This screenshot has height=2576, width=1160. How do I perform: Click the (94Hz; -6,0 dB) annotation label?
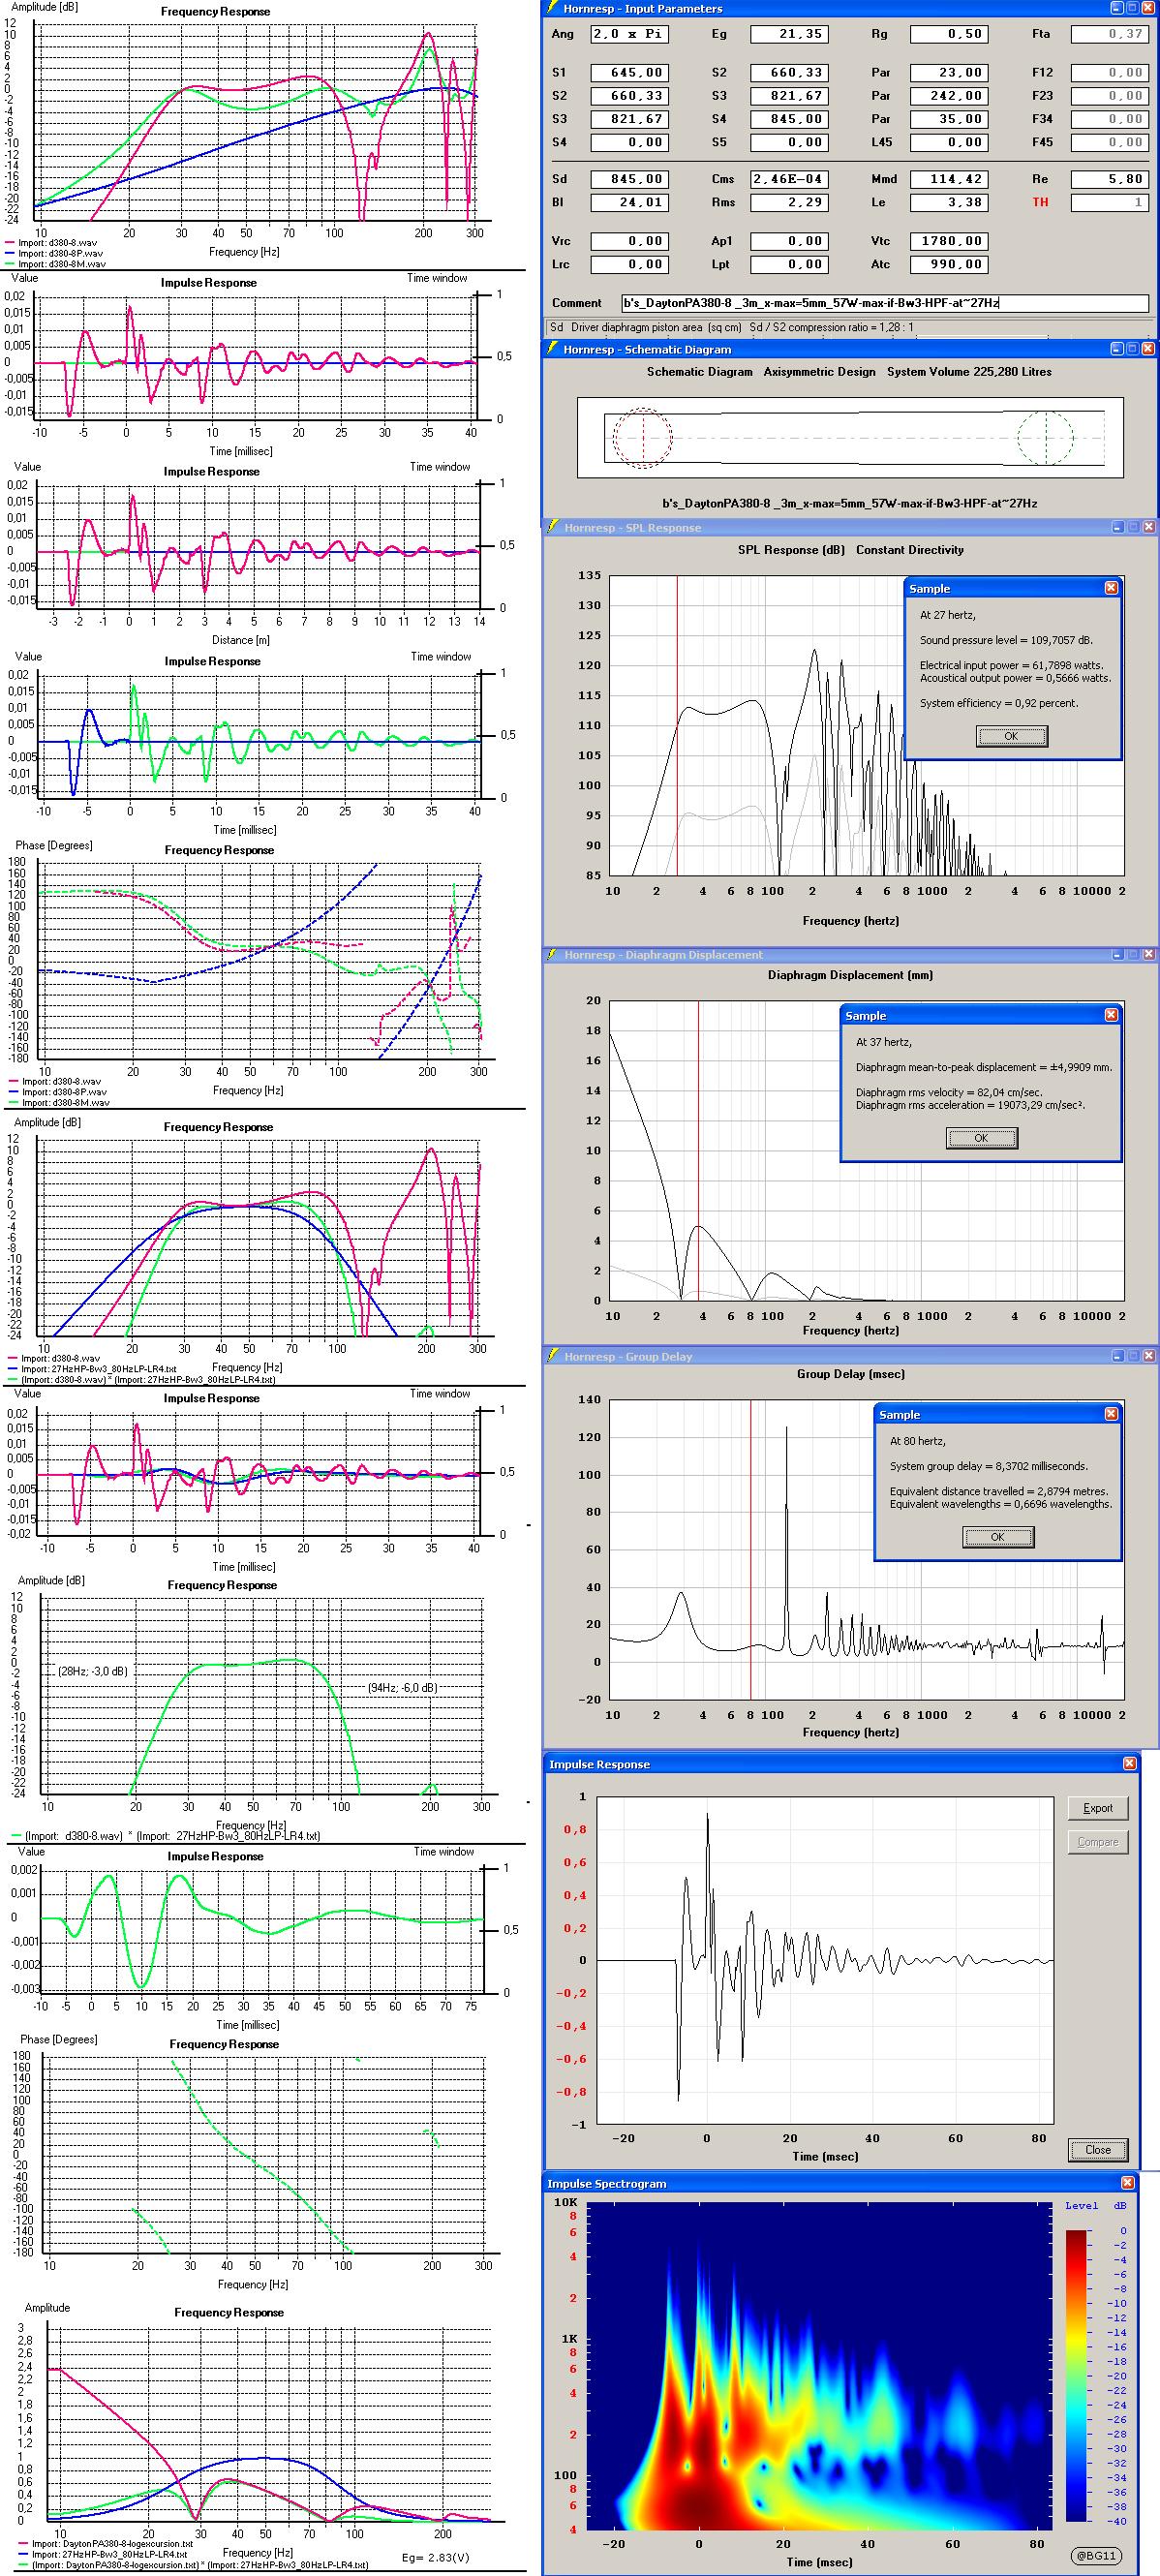(x=402, y=1688)
